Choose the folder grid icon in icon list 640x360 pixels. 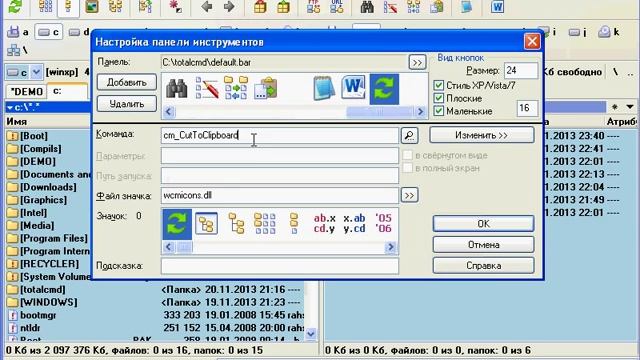click(x=265, y=224)
